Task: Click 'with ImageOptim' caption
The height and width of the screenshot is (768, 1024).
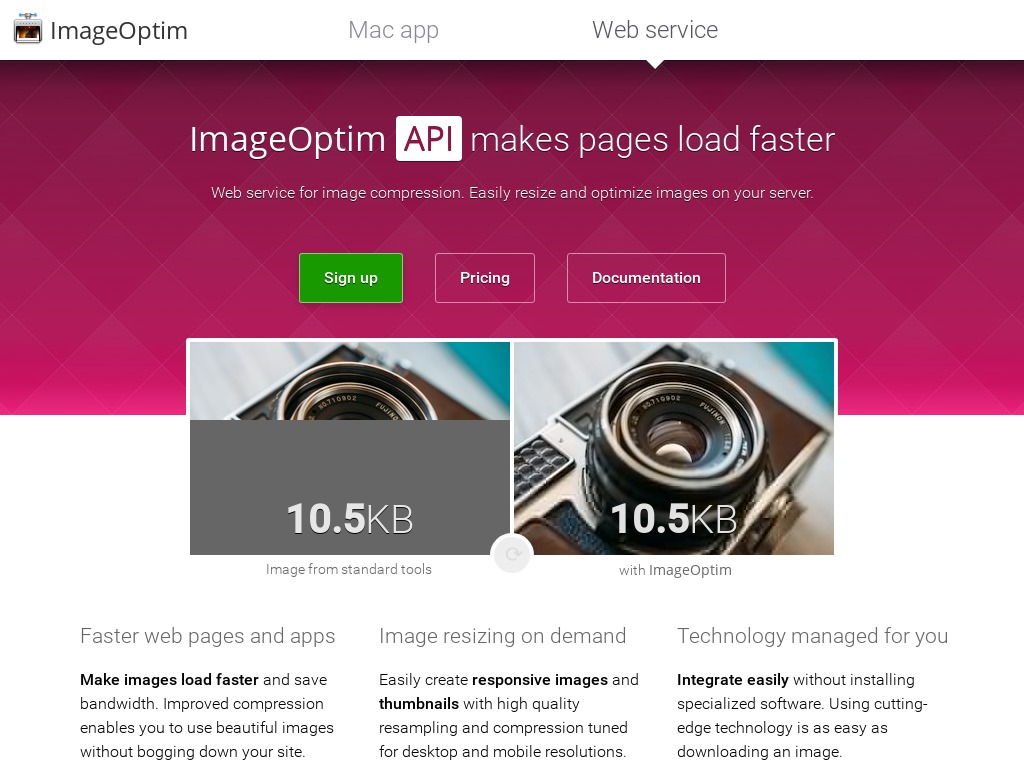Action: coord(675,570)
